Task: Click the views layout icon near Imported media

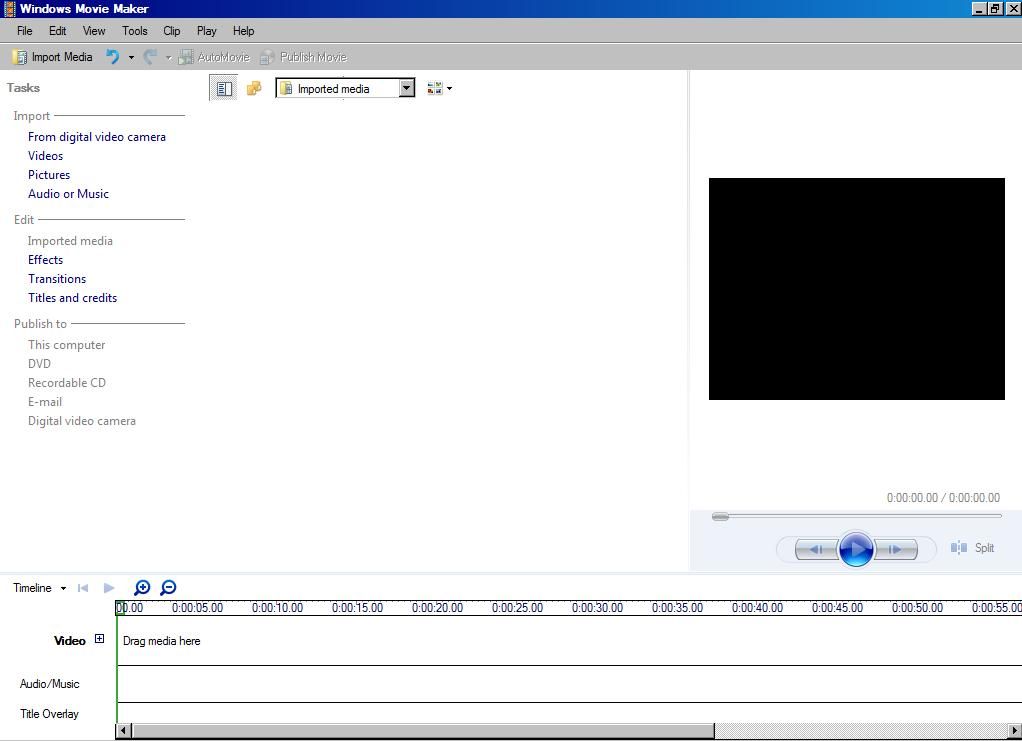Action: (x=434, y=88)
